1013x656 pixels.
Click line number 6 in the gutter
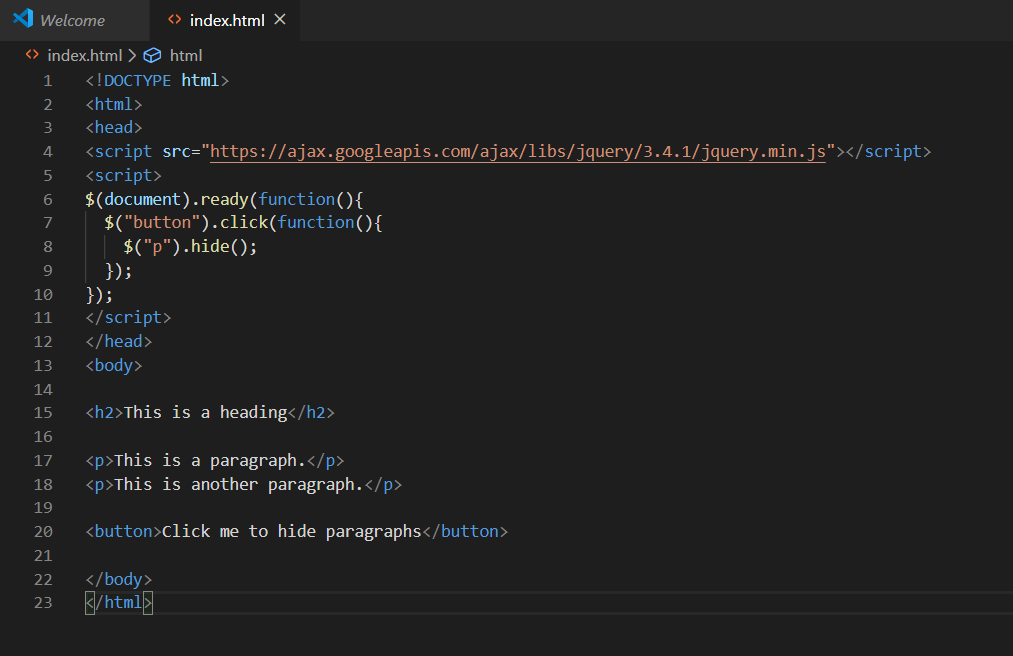coord(47,198)
